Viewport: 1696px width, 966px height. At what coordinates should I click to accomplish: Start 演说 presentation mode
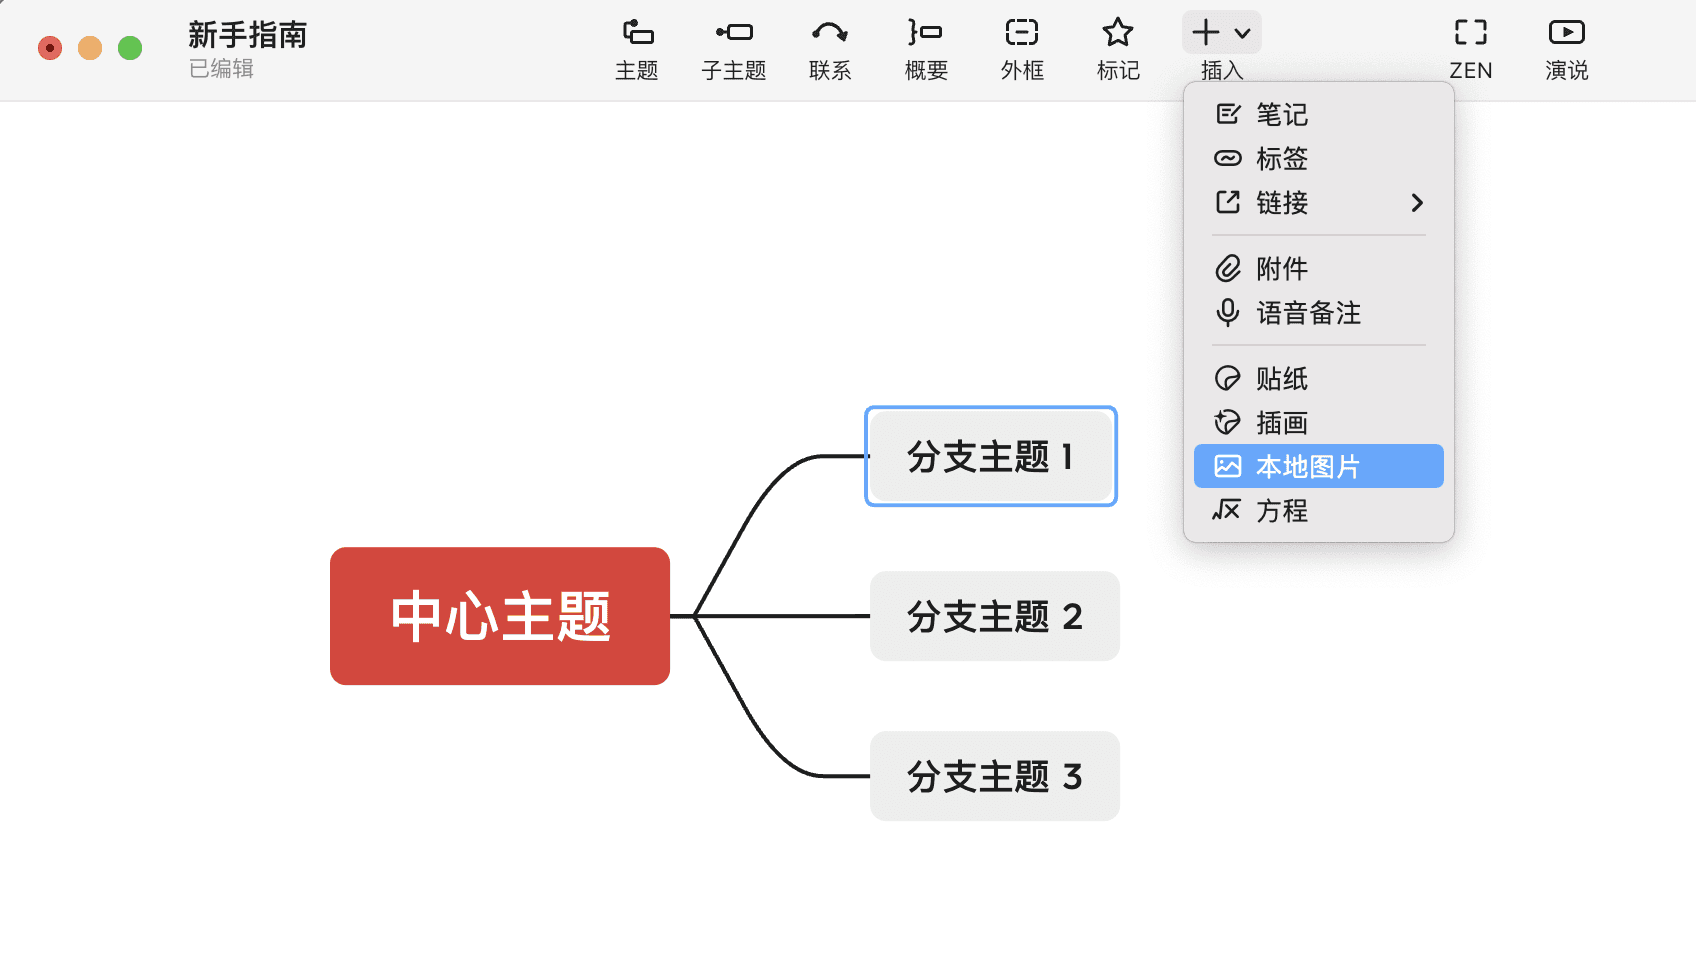click(1565, 48)
